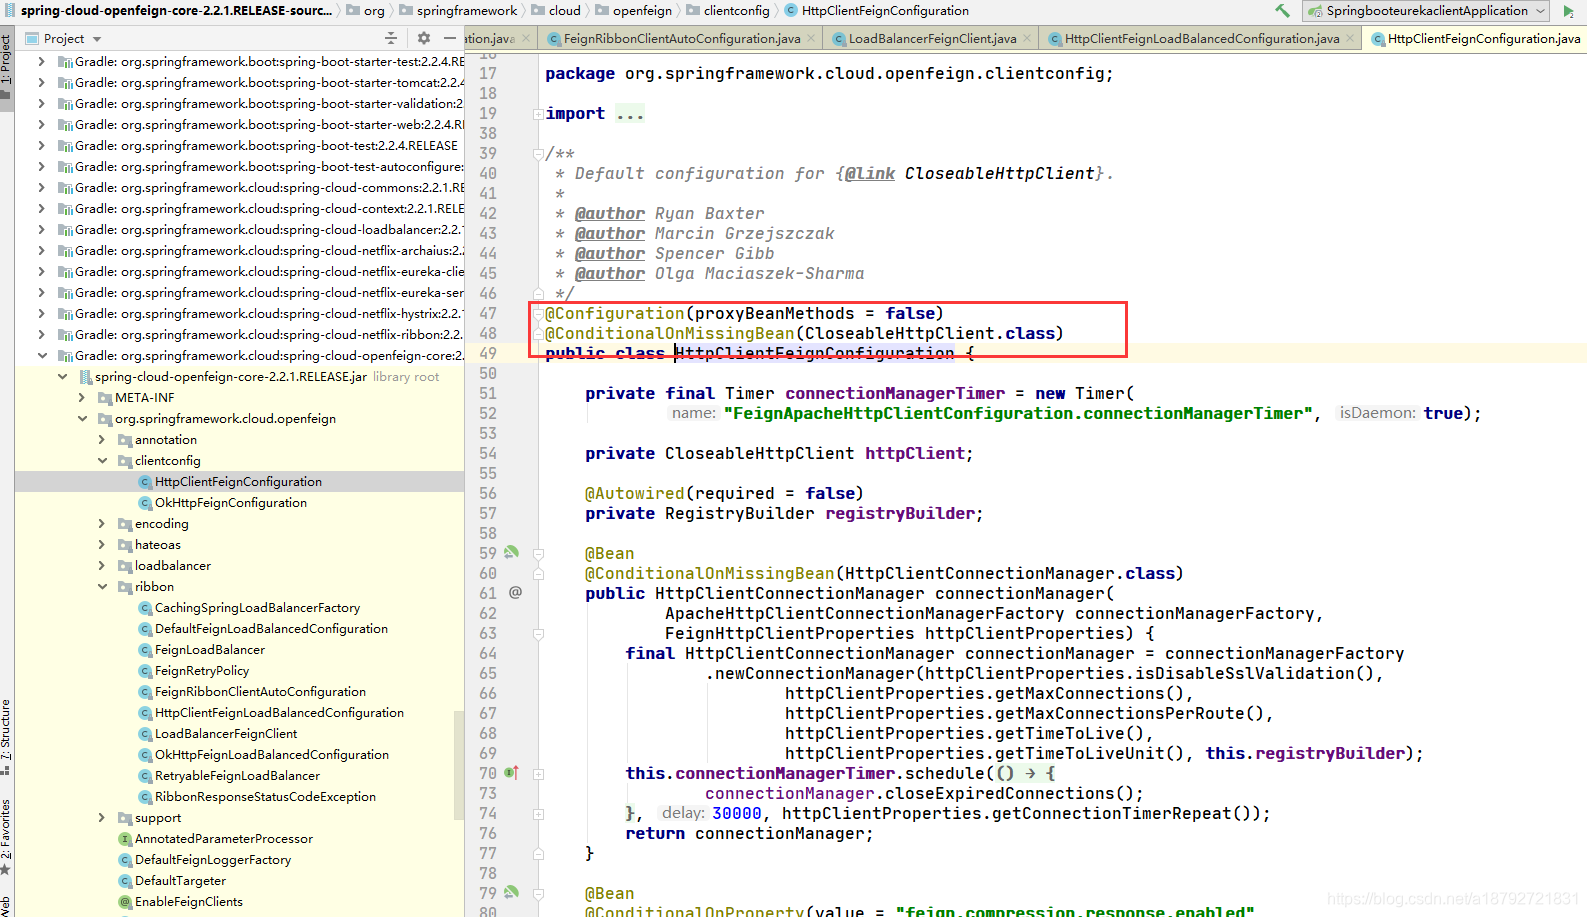Click the Build project hammer icon
The height and width of the screenshot is (917, 1587).
point(1282,11)
